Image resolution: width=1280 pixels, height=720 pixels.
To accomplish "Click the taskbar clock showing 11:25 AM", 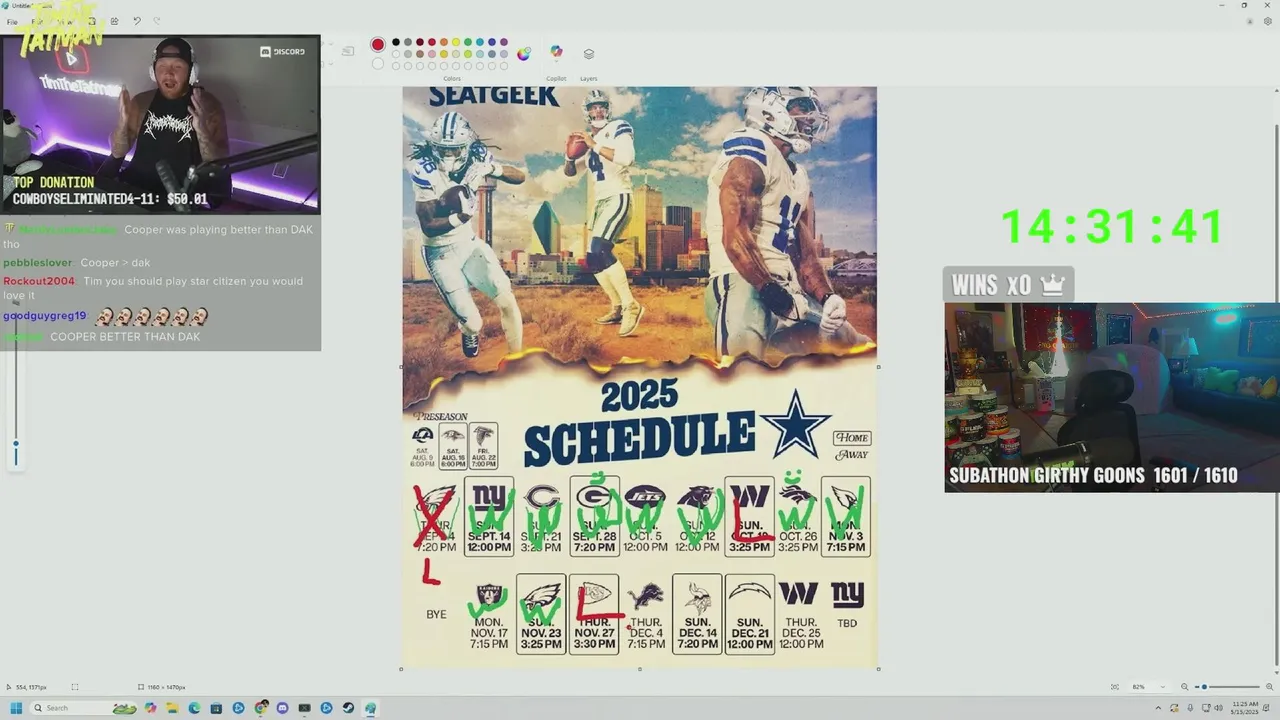I will tap(1244, 708).
